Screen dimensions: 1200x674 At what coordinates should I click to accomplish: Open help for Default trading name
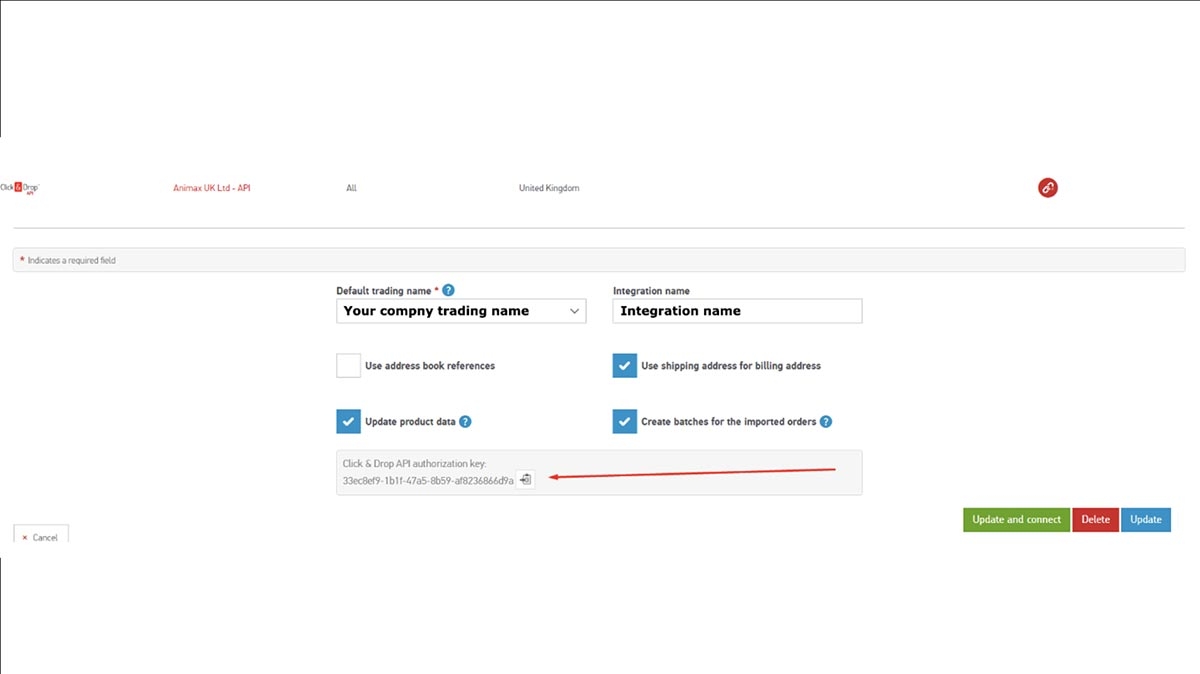(x=448, y=290)
